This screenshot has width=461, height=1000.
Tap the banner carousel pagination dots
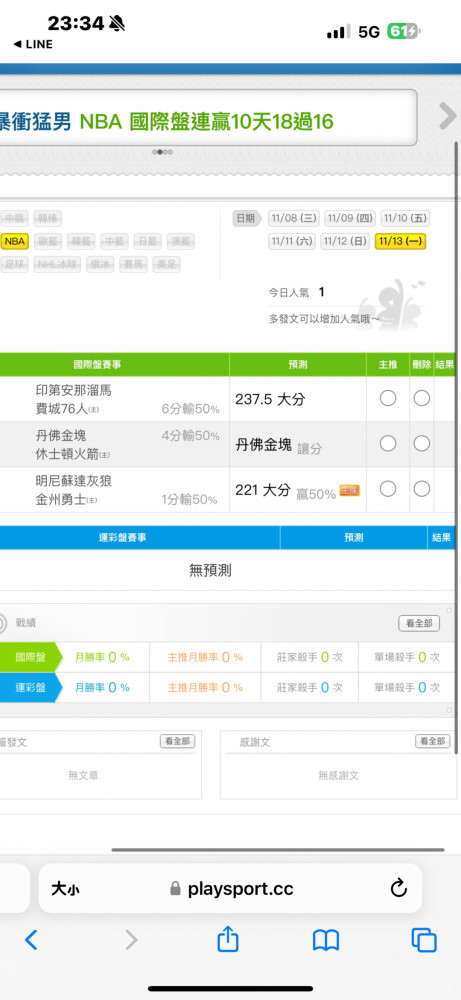163,152
